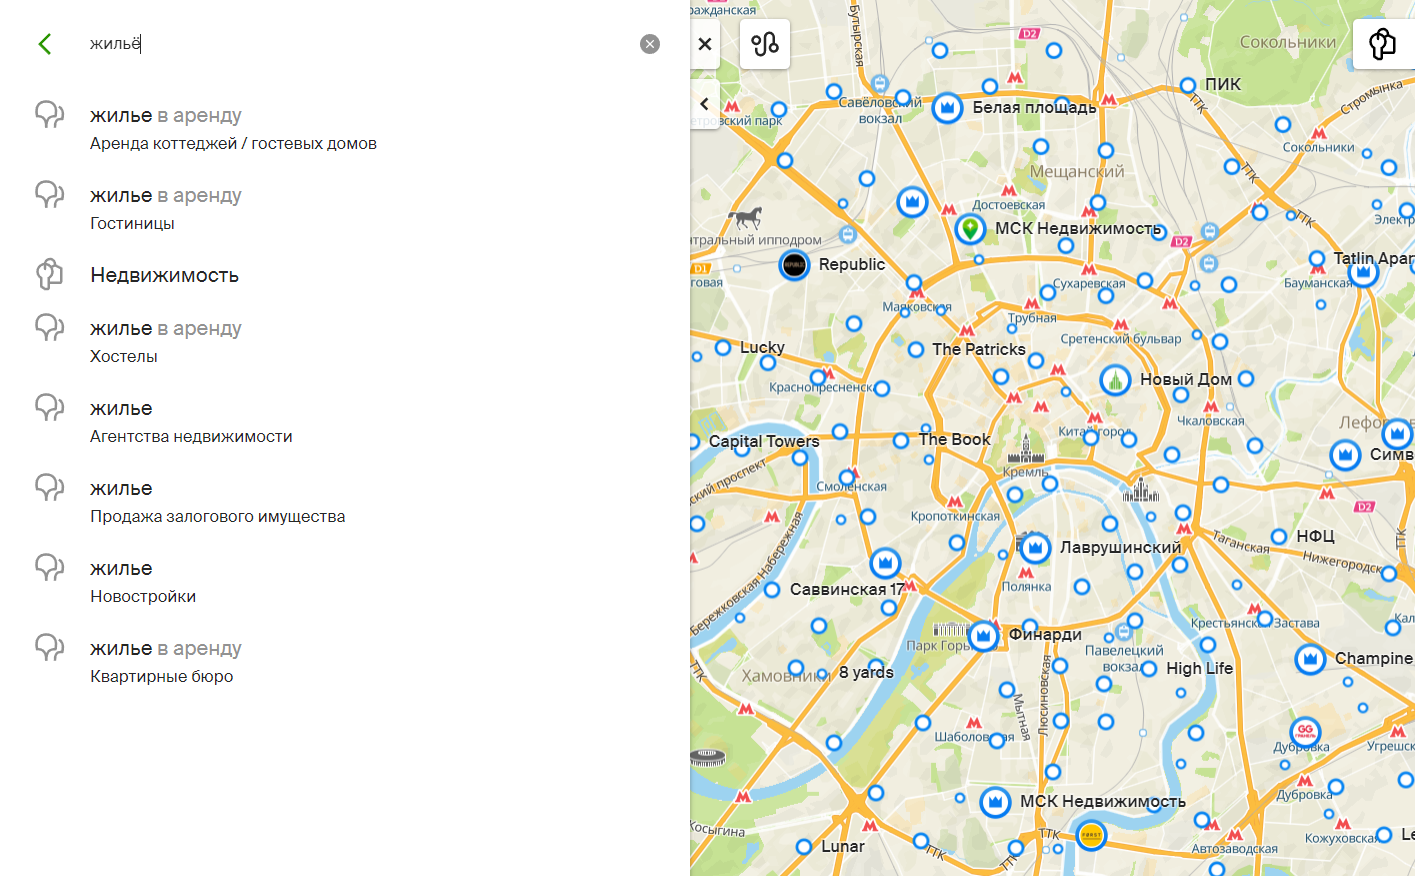Close the map panel with X button
This screenshot has width=1415, height=876.
coord(705,44)
